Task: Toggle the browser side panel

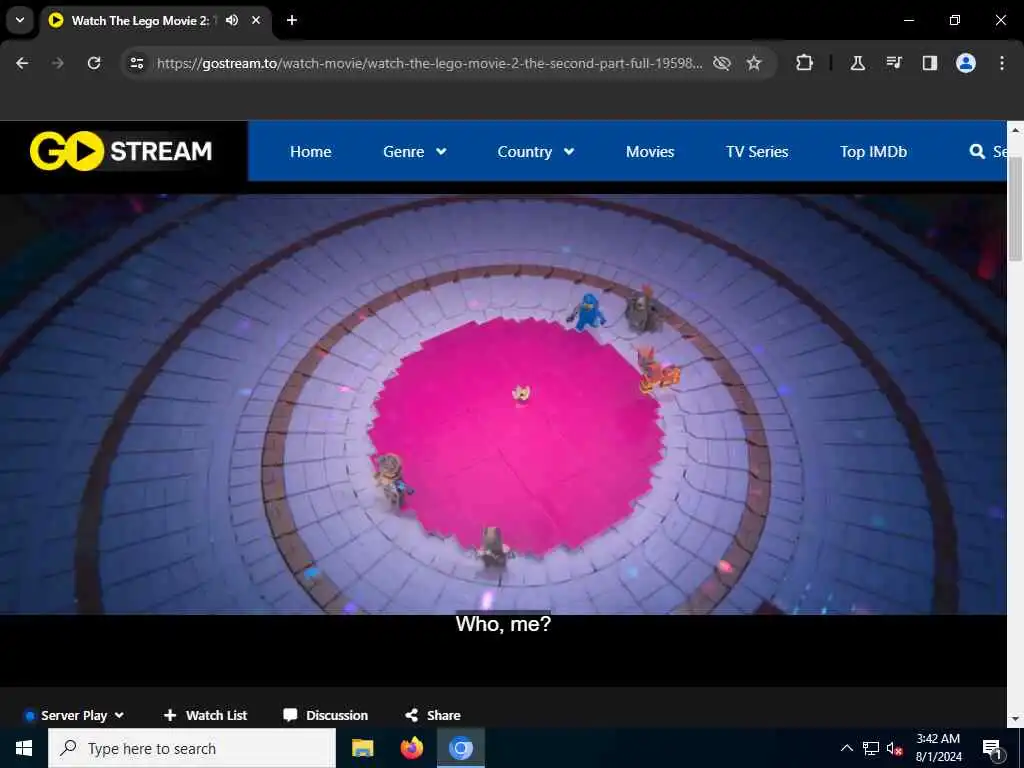Action: 929,63
